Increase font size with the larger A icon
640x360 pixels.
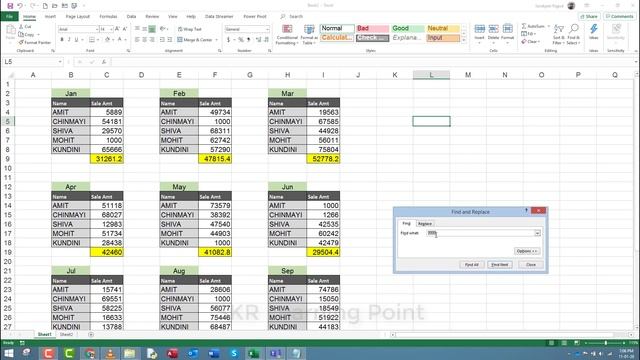coord(117,29)
